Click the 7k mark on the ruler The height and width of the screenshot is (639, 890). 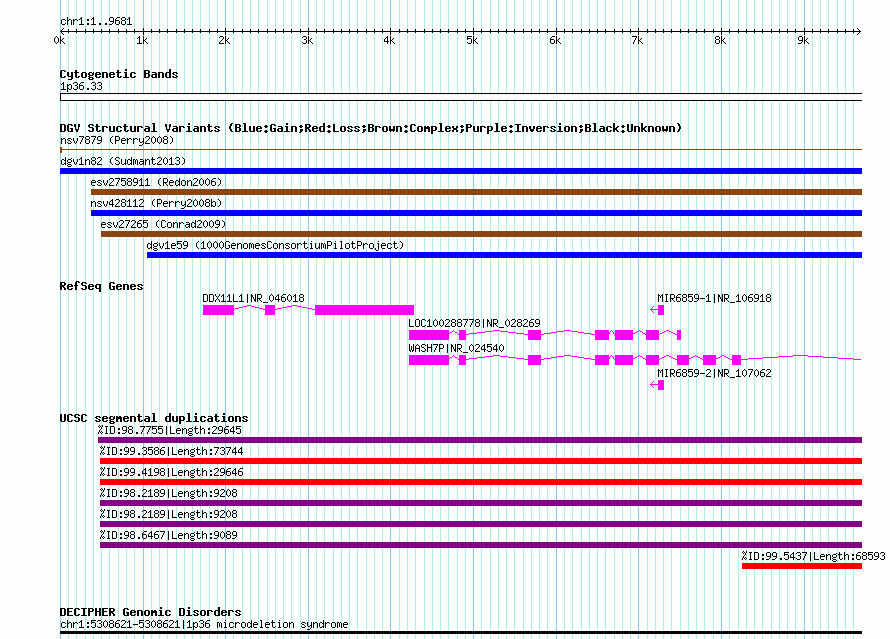[x=637, y=40]
